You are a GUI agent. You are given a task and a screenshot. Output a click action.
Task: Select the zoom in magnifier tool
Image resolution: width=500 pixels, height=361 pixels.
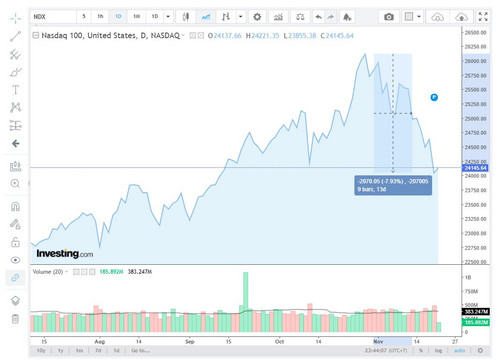[x=15, y=184]
